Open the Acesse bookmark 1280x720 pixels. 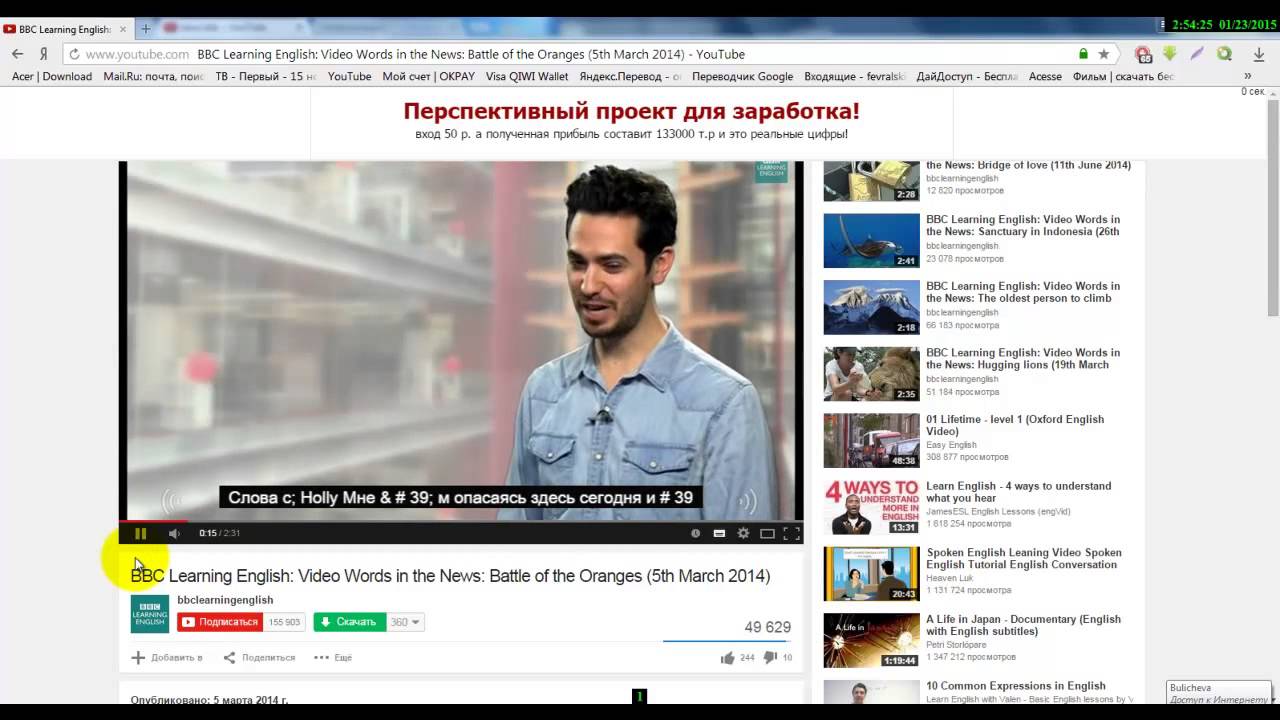[1045, 76]
